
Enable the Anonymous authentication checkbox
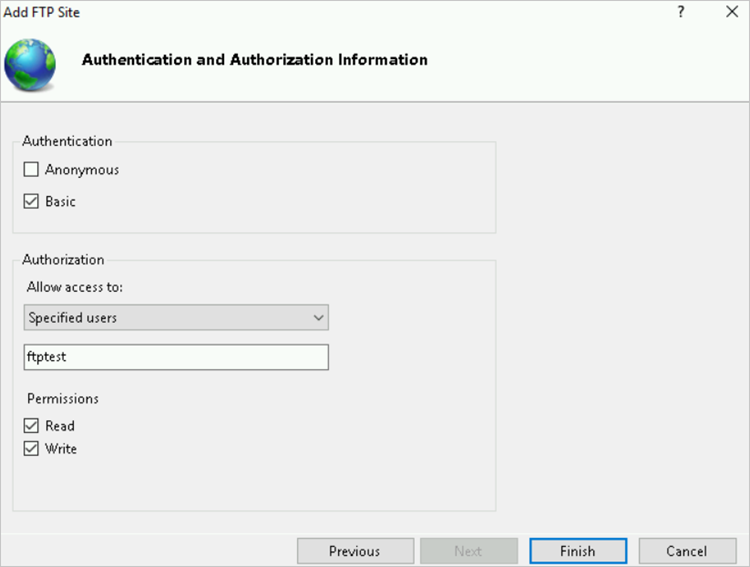click(31, 169)
